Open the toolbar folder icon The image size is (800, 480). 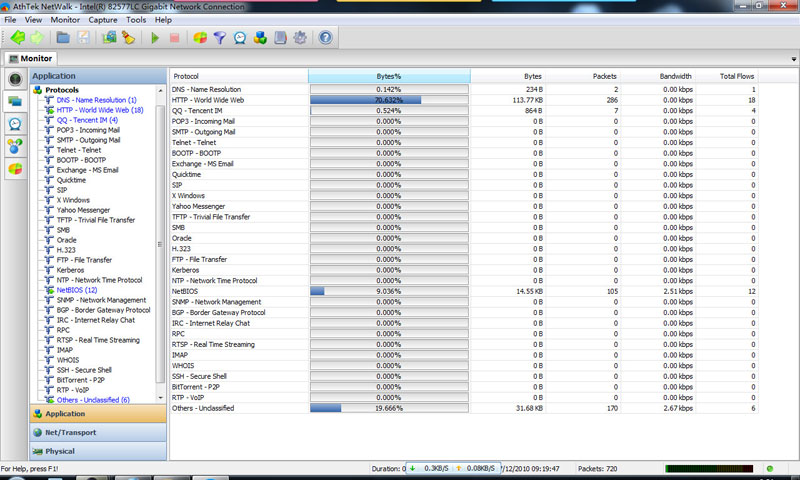tap(63, 38)
